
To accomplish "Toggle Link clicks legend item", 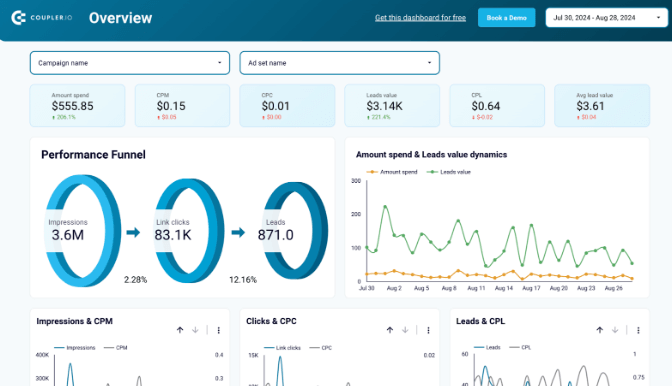I will [x=282, y=347].
